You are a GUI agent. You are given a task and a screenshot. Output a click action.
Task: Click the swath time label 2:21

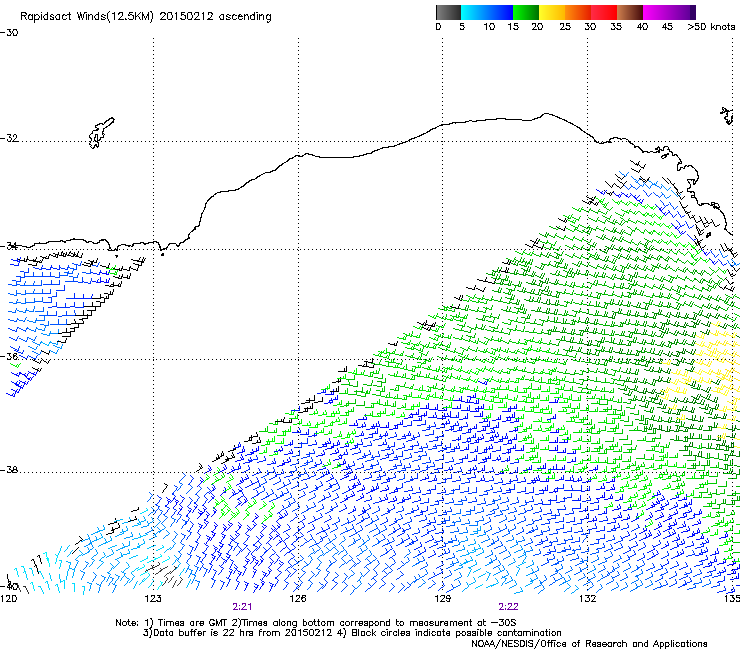(242, 607)
